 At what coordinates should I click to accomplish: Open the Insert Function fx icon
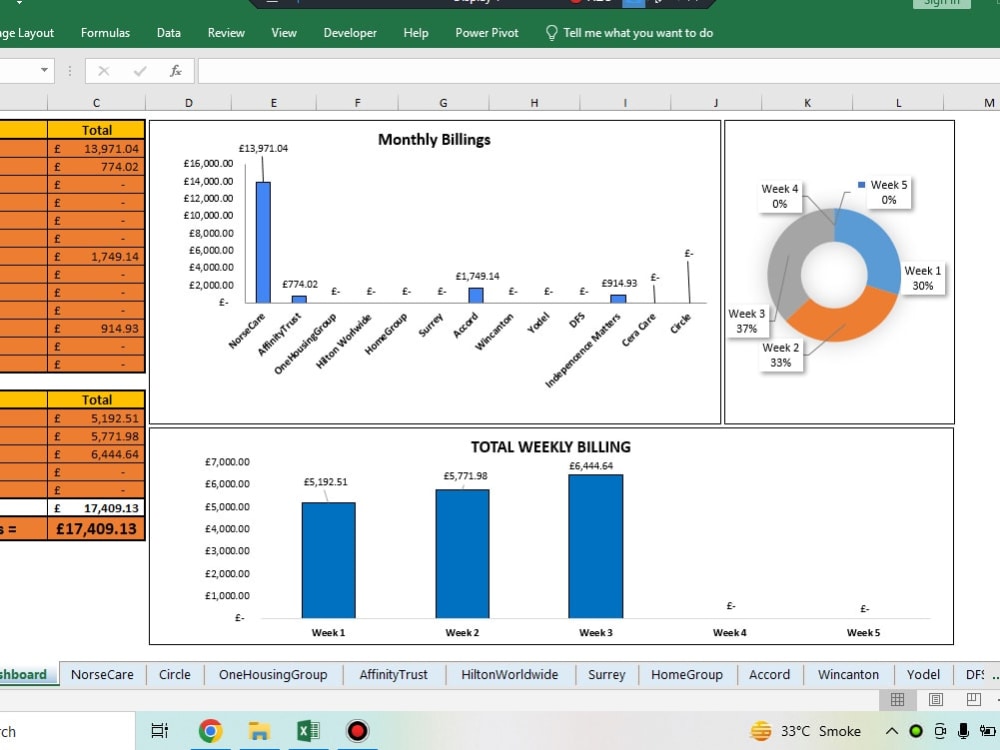pos(175,71)
